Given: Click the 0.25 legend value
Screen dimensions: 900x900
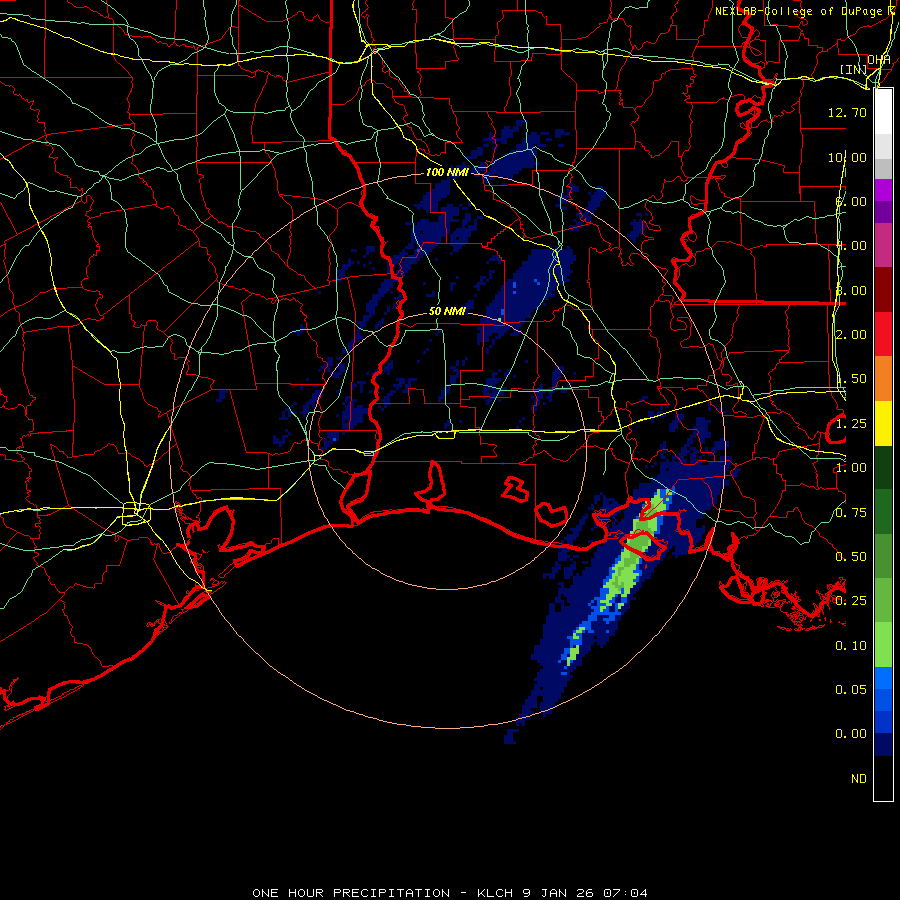Looking at the screenshot, I should click(851, 601).
